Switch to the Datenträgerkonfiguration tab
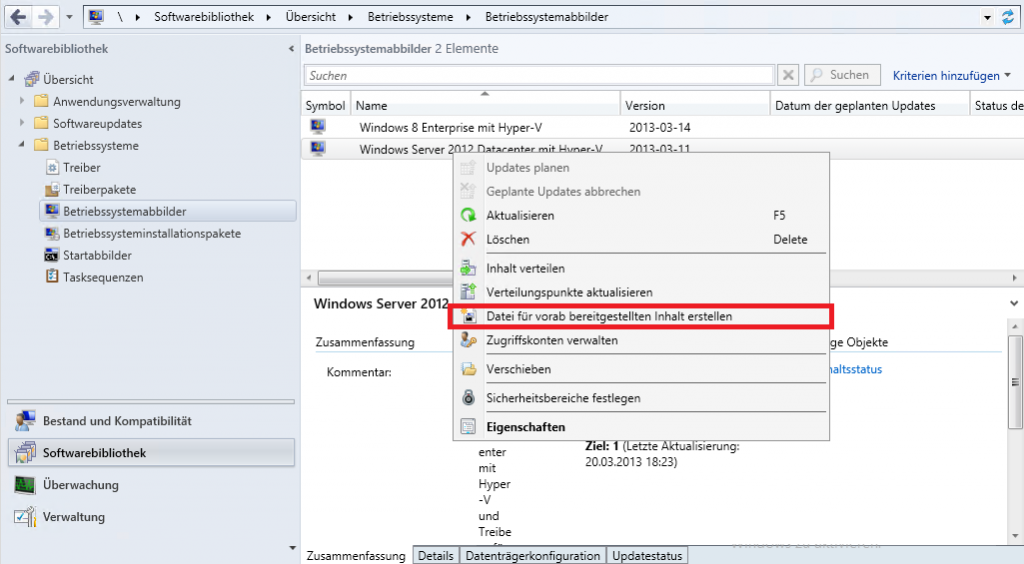The image size is (1024, 564). 533,556
